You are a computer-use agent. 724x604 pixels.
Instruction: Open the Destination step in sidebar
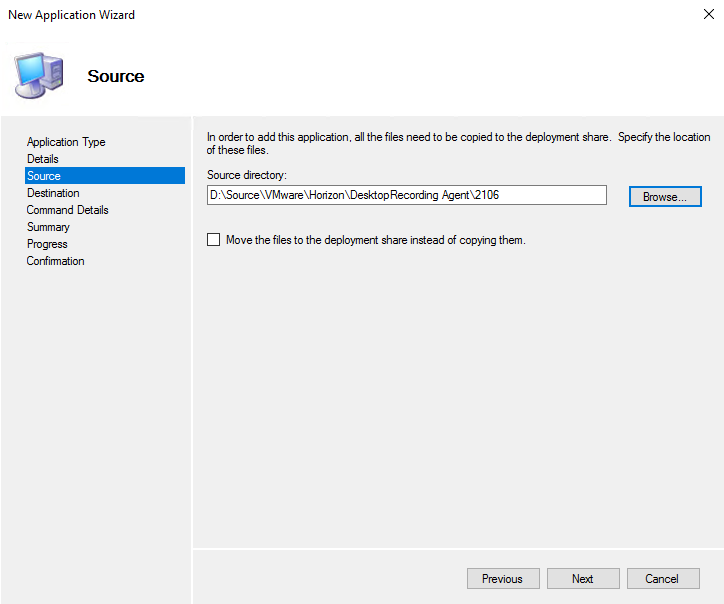coord(53,193)
